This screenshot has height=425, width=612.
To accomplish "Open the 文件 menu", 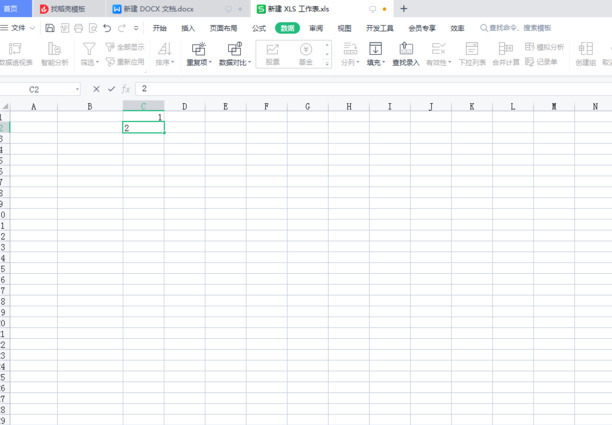I will click(x=18, y=28).
